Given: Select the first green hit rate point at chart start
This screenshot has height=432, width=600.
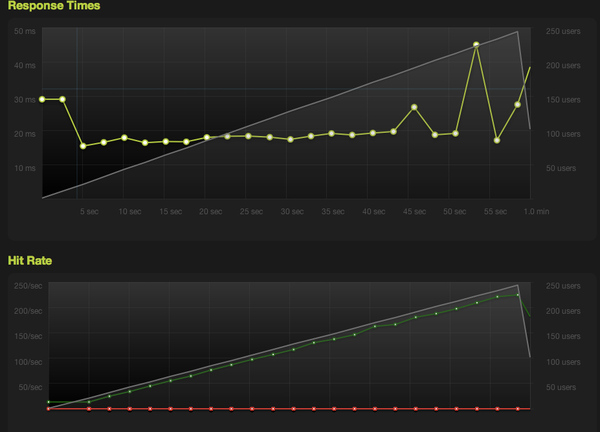Looking at the screenshot, I should (x=49, y=402).
